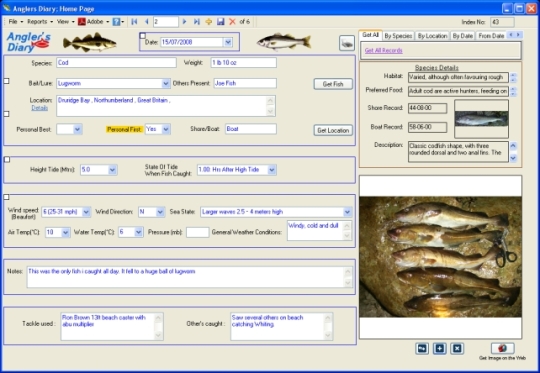Go to first record navigation icon
Screen dimensions: 540x373
point(134,22)
